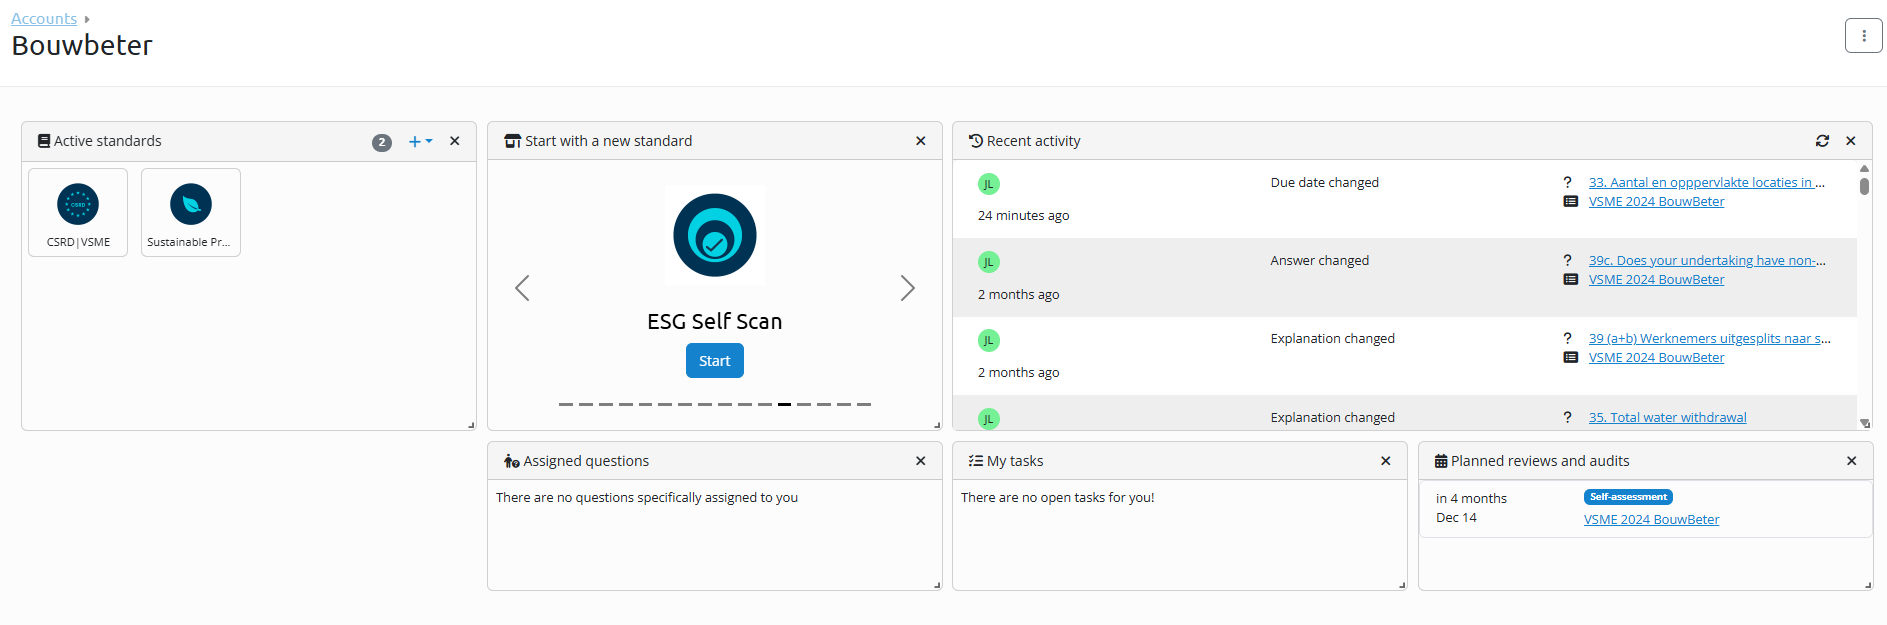Screen dimensions: 1887x625
Task: Click the ESG Self Scan logo
Action: tap(715, 235)
